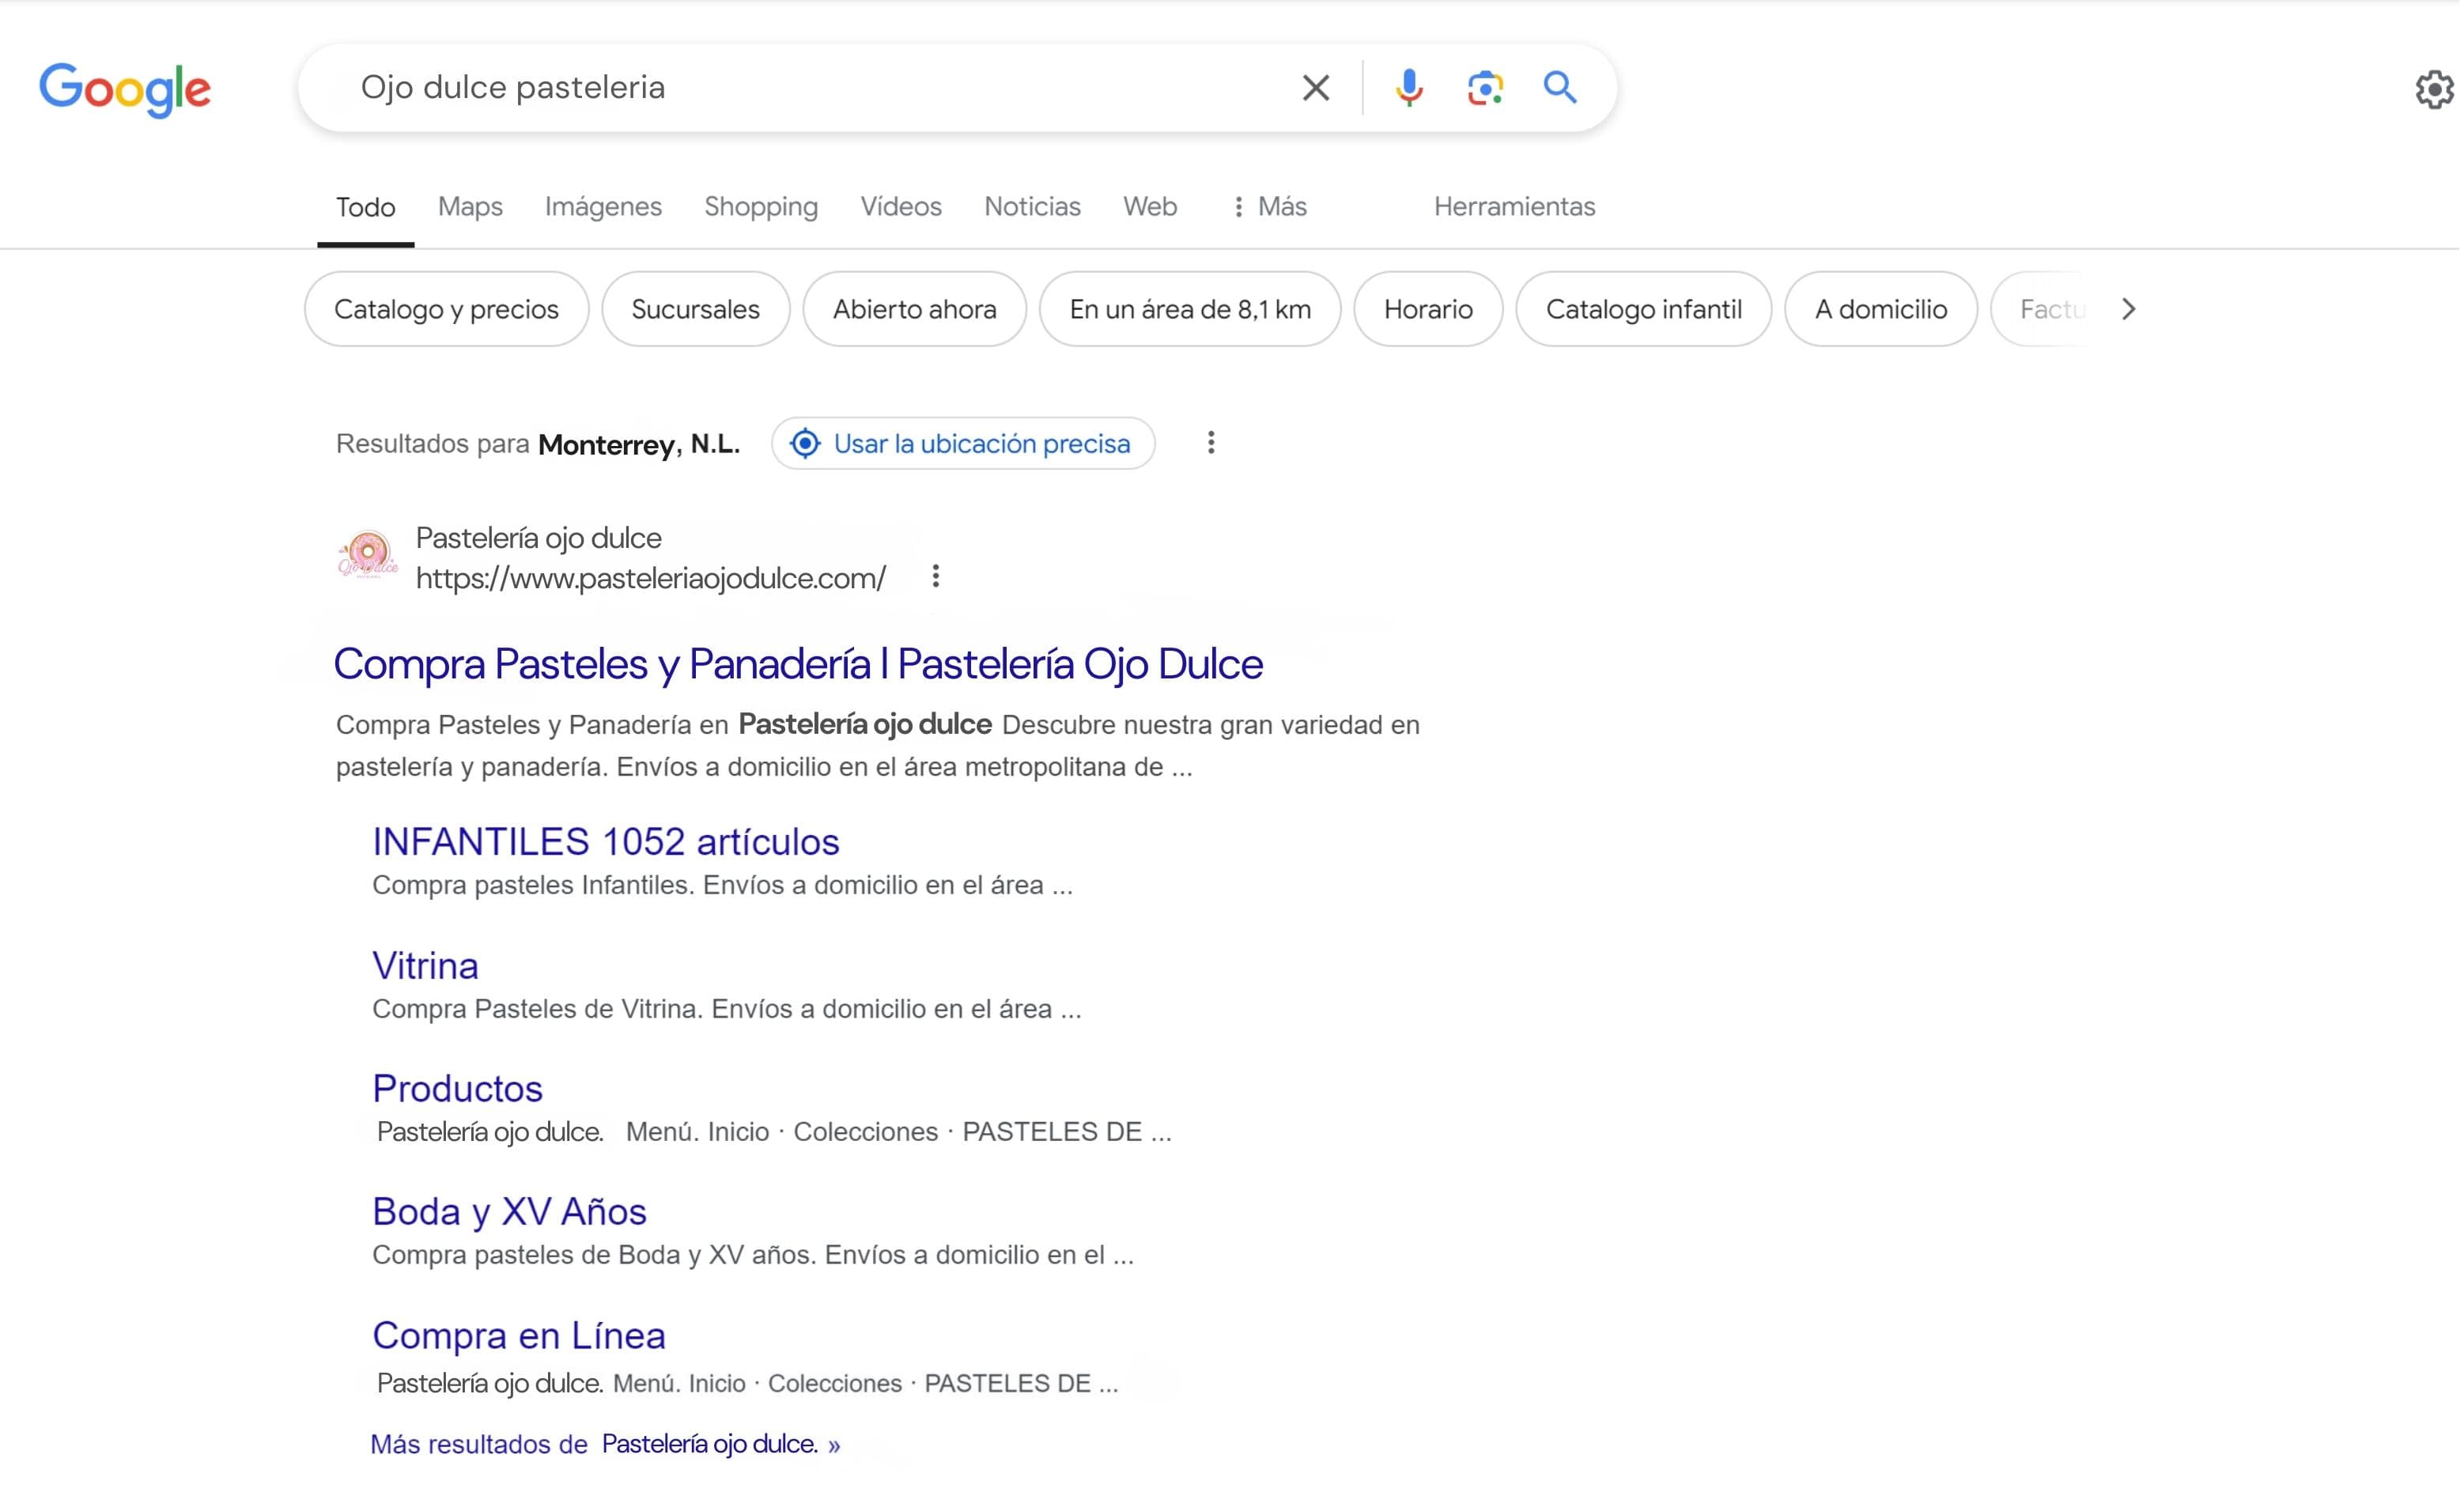Open 'Compra en Línea' sitelink
The height and width of the screenshot is (1496, 2464).
520,1337
